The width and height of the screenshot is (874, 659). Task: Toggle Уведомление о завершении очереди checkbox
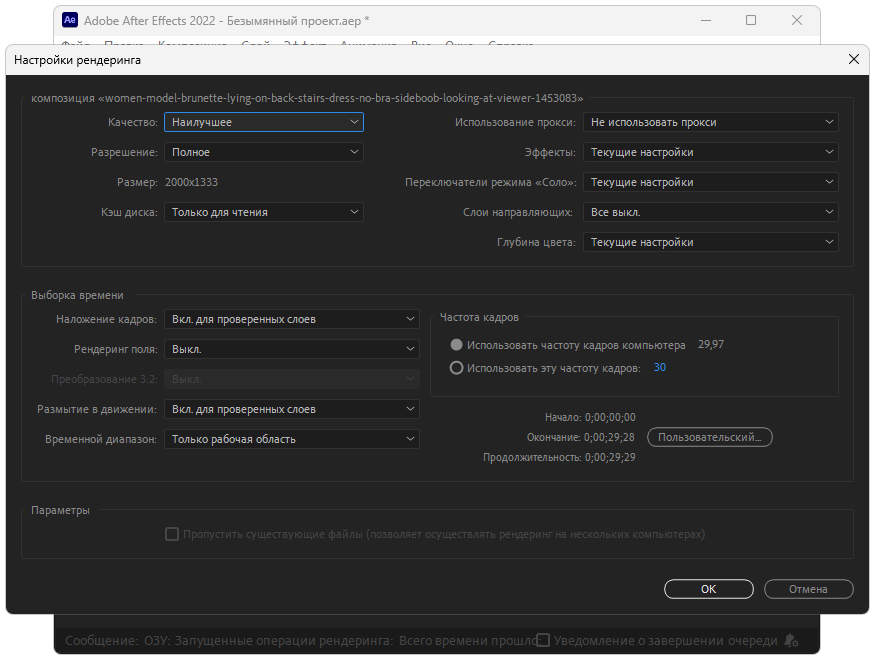pyautogui.click(x=543, y=640)
